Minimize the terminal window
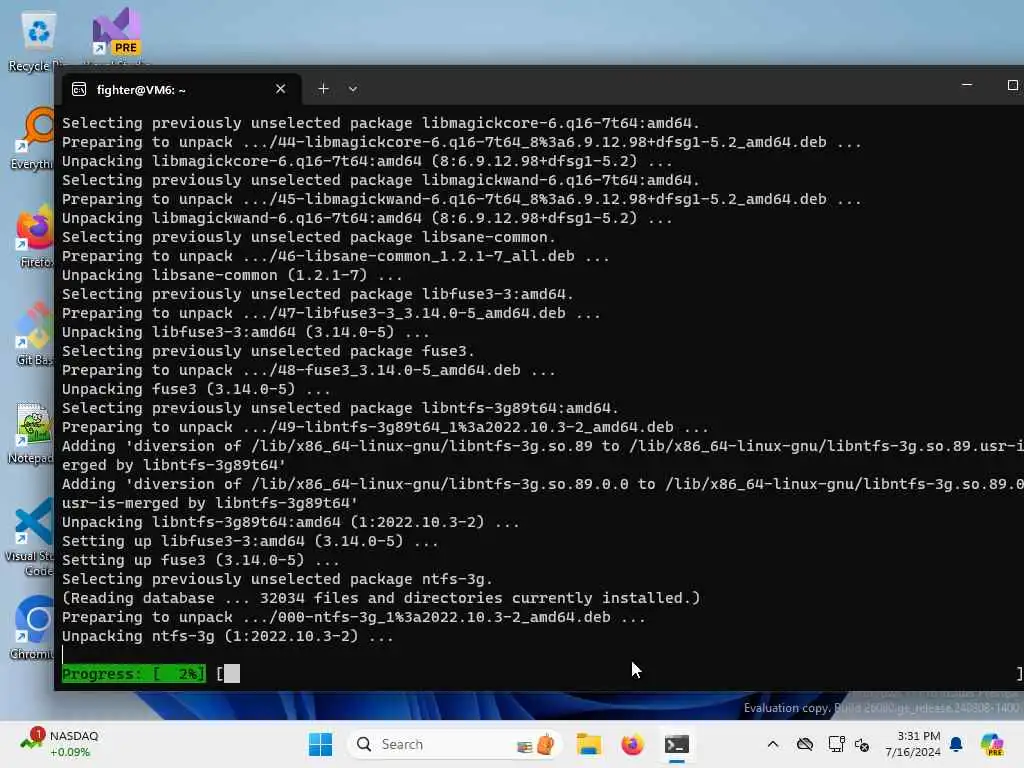 [967, 85]
